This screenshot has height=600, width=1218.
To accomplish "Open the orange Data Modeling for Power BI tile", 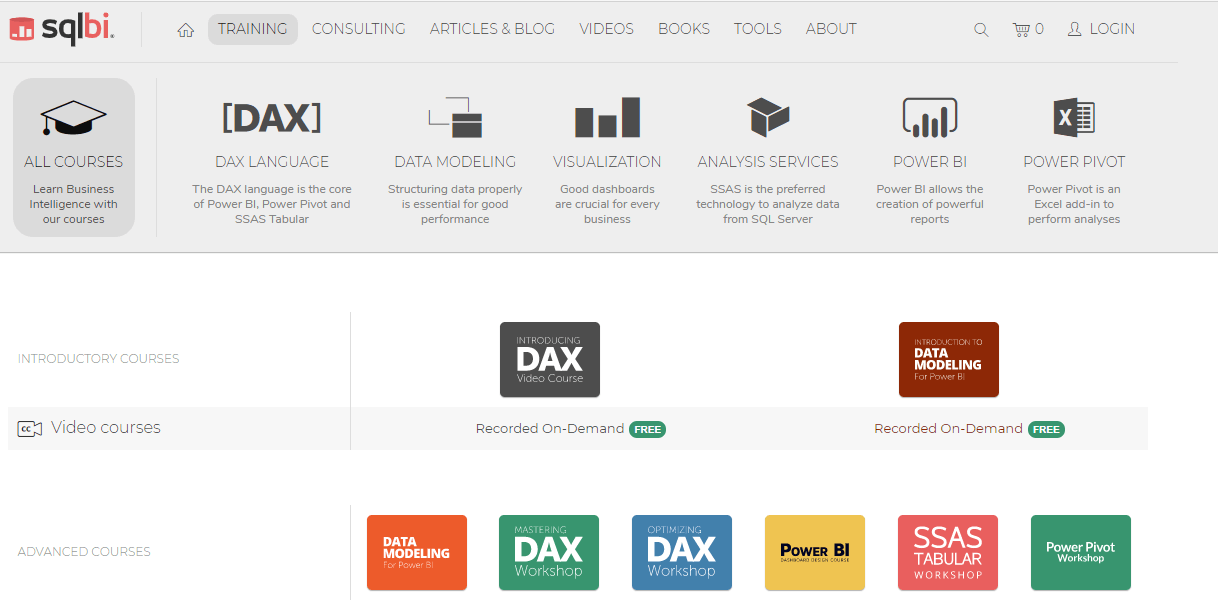I will (x=417, y=552).
